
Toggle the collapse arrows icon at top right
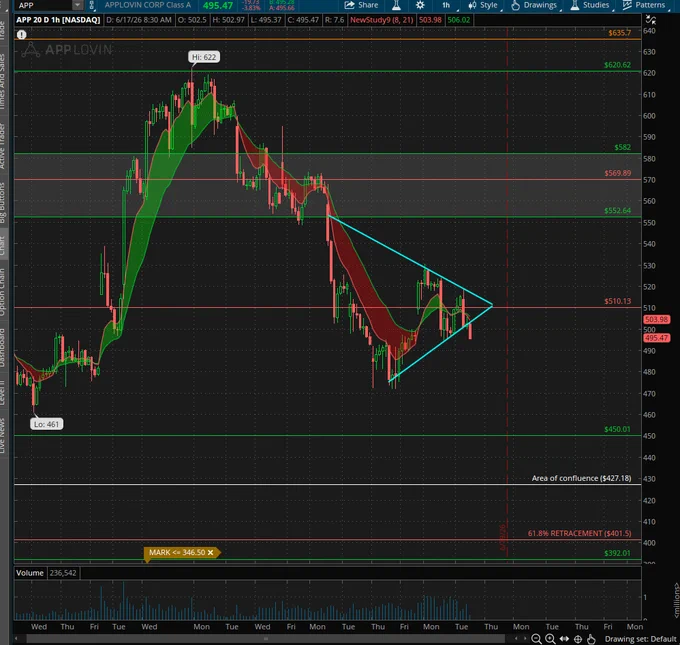coord(651,20)
